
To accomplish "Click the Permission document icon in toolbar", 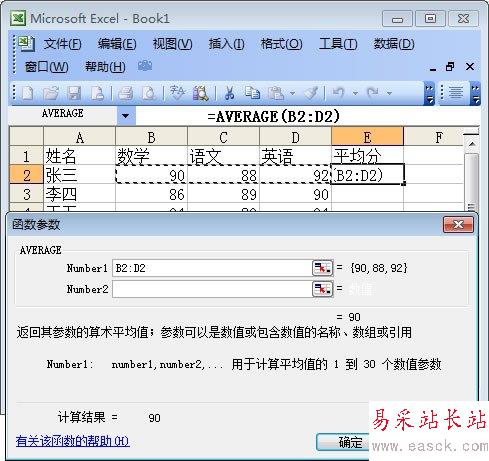I will [x=97, y=93].
